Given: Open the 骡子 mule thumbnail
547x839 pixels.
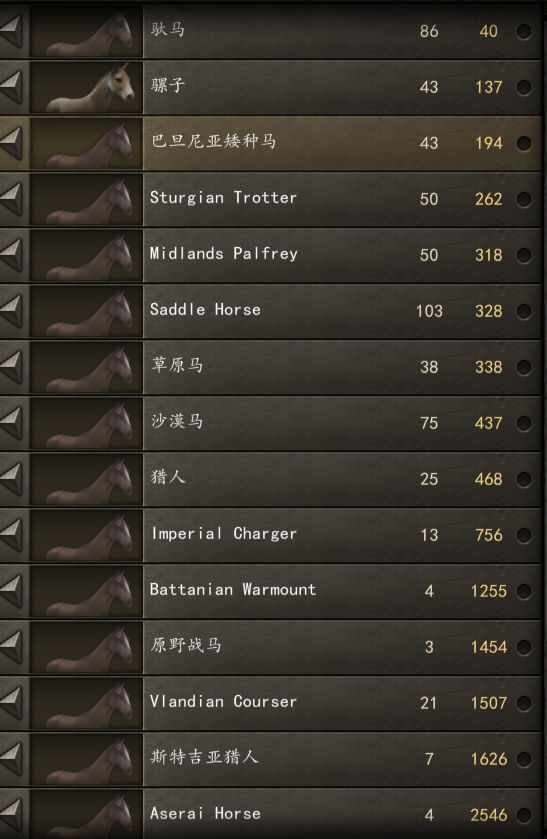Looking at the screenshot, I should pyautogui.click(x=86, y=87).
